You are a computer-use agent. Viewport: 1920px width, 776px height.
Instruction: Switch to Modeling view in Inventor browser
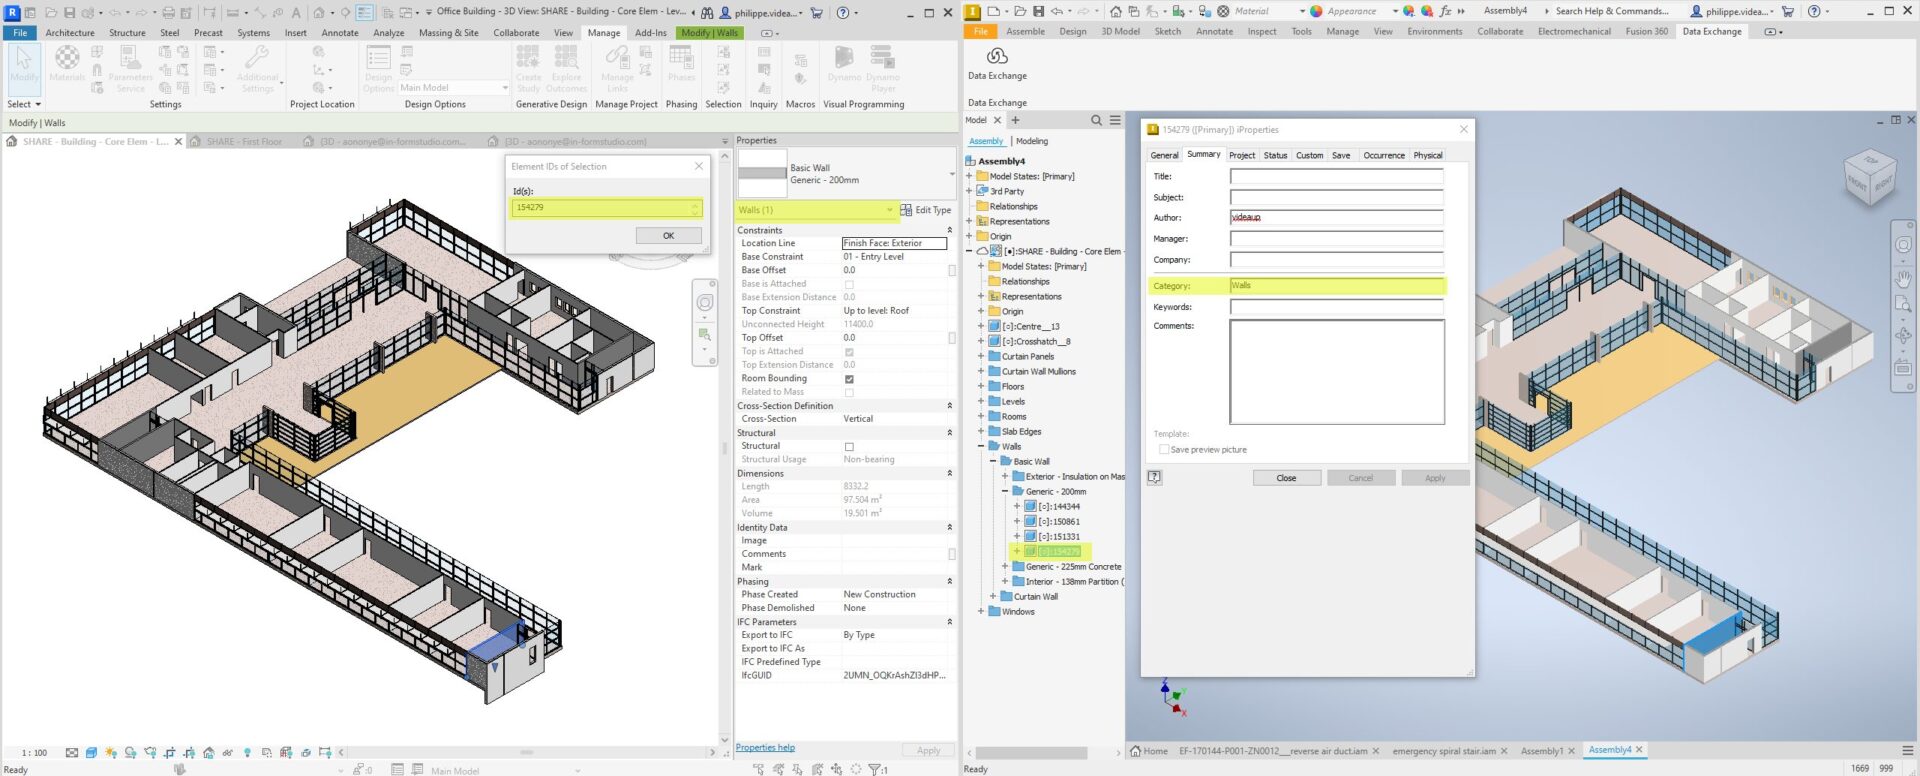click(x=1032, y=142)
